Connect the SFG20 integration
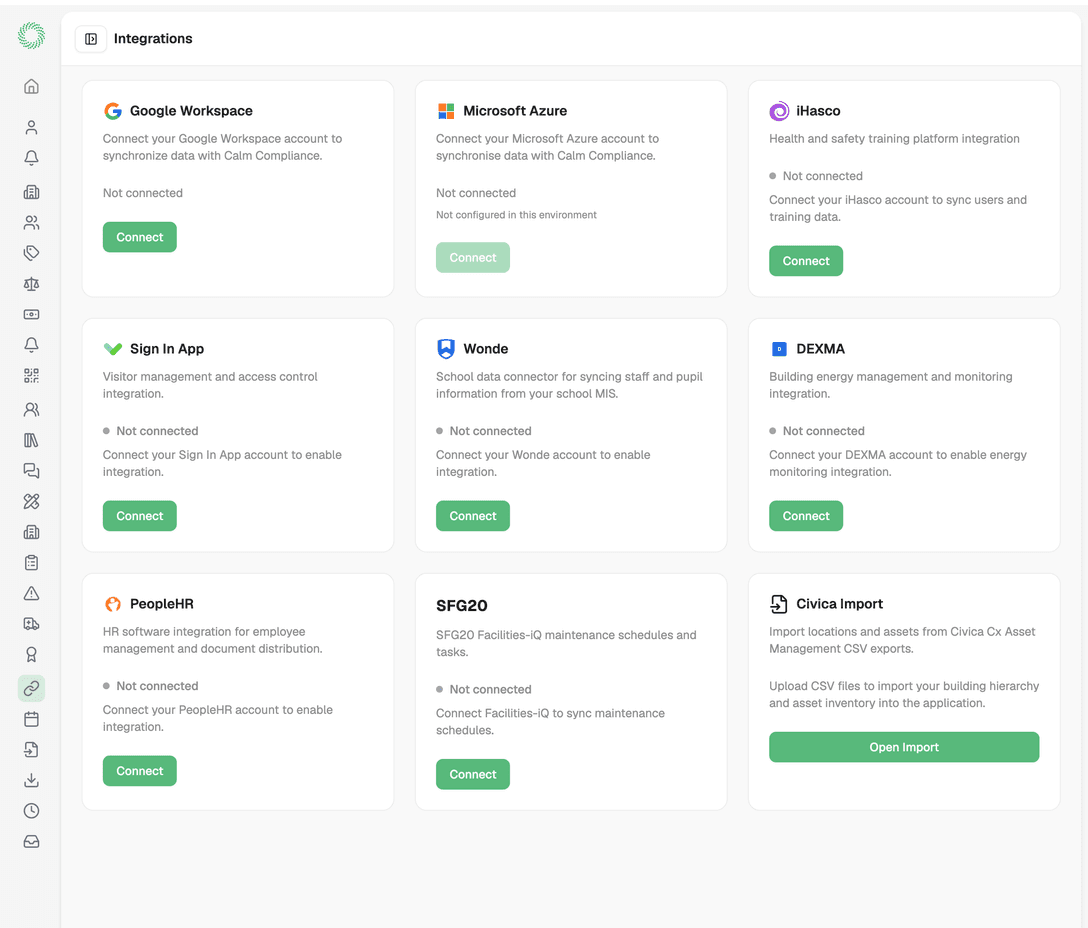This screenshot has height=928, width=1088. [473, 775]
